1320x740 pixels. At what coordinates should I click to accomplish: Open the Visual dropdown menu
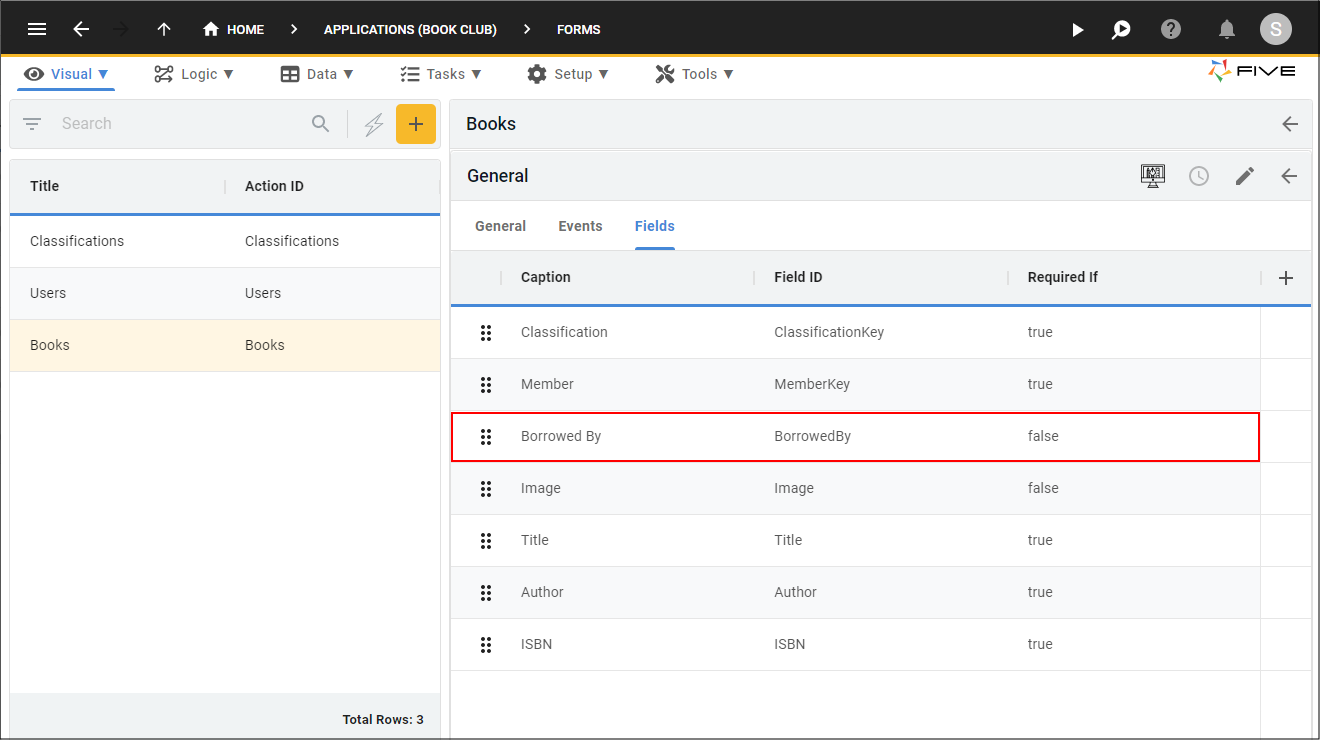(66, 74)
